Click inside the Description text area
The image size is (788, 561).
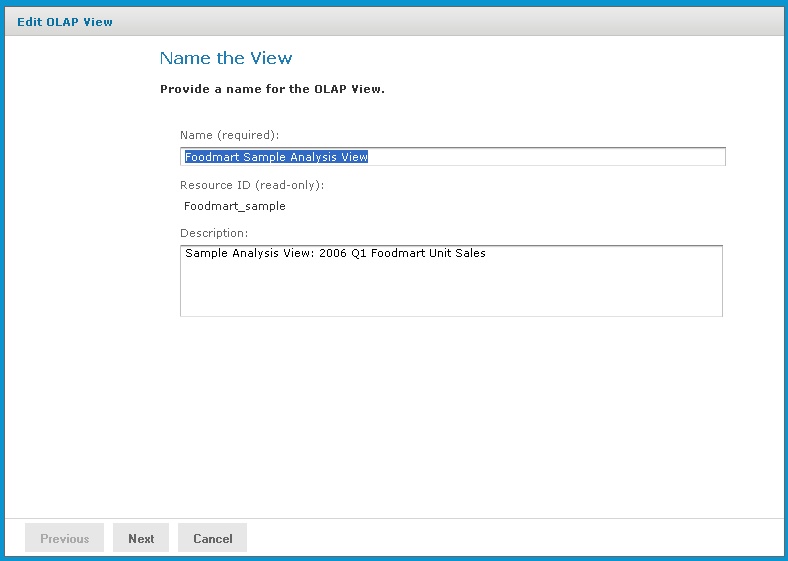[451, 281]
